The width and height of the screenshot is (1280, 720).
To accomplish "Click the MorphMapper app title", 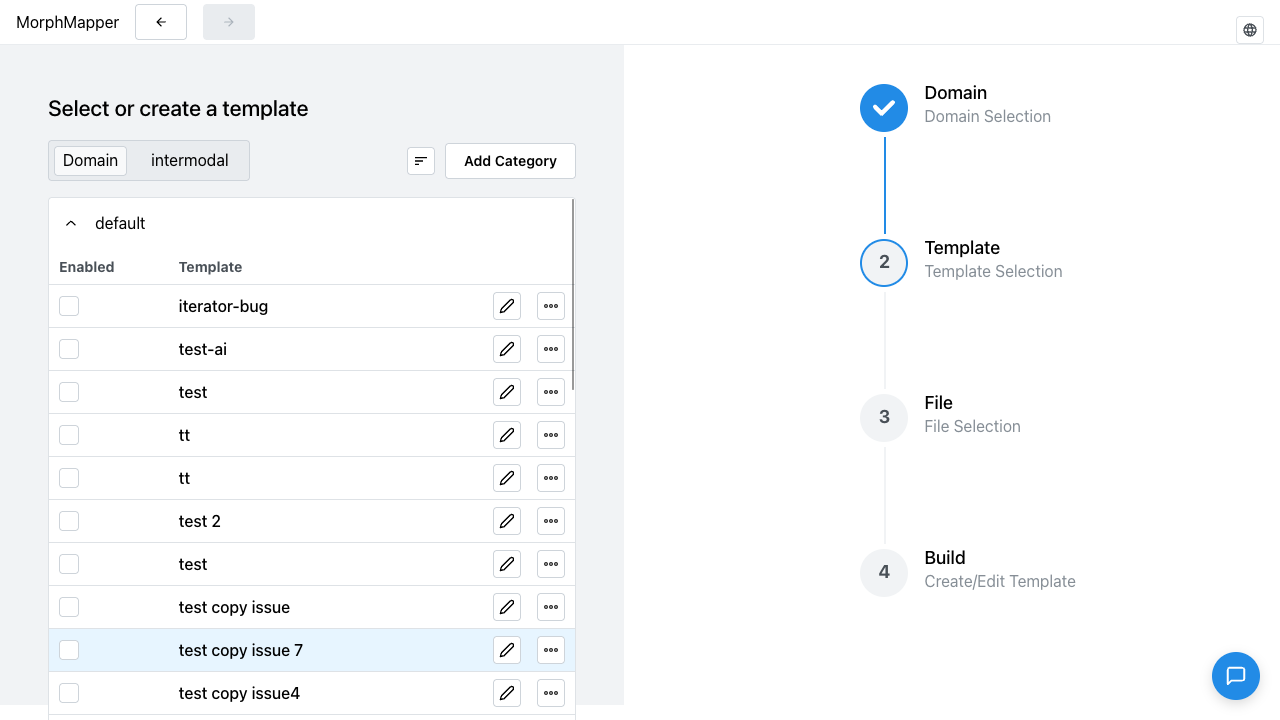I will [68, 22].
